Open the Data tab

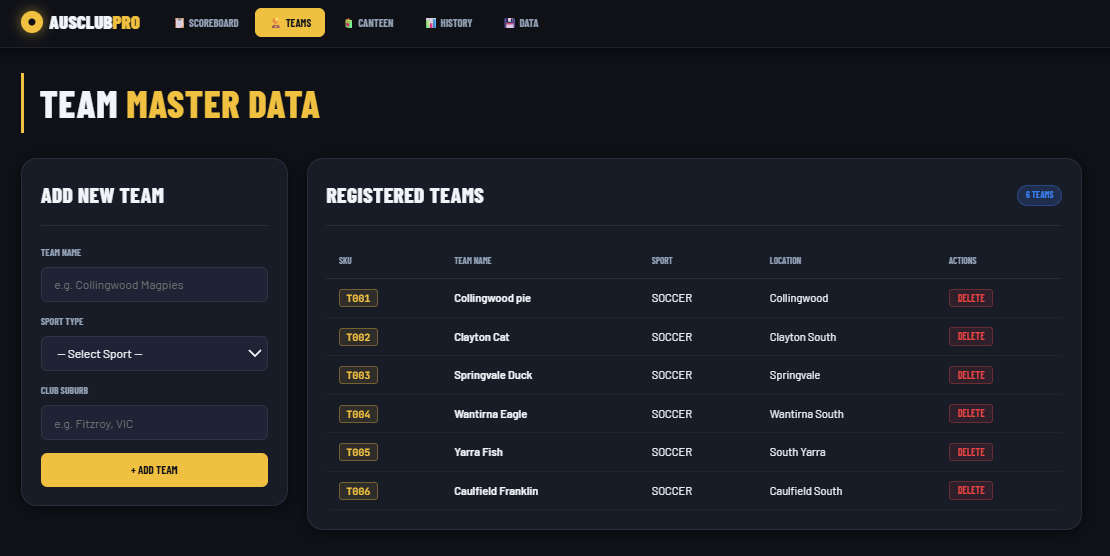click(522, 23)
